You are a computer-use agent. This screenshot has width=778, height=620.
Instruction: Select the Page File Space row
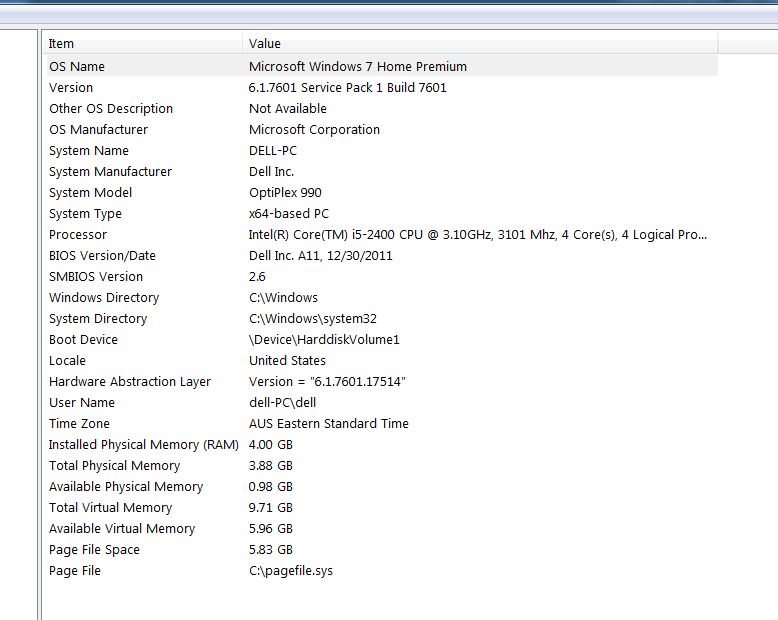(x=382, y=550)
